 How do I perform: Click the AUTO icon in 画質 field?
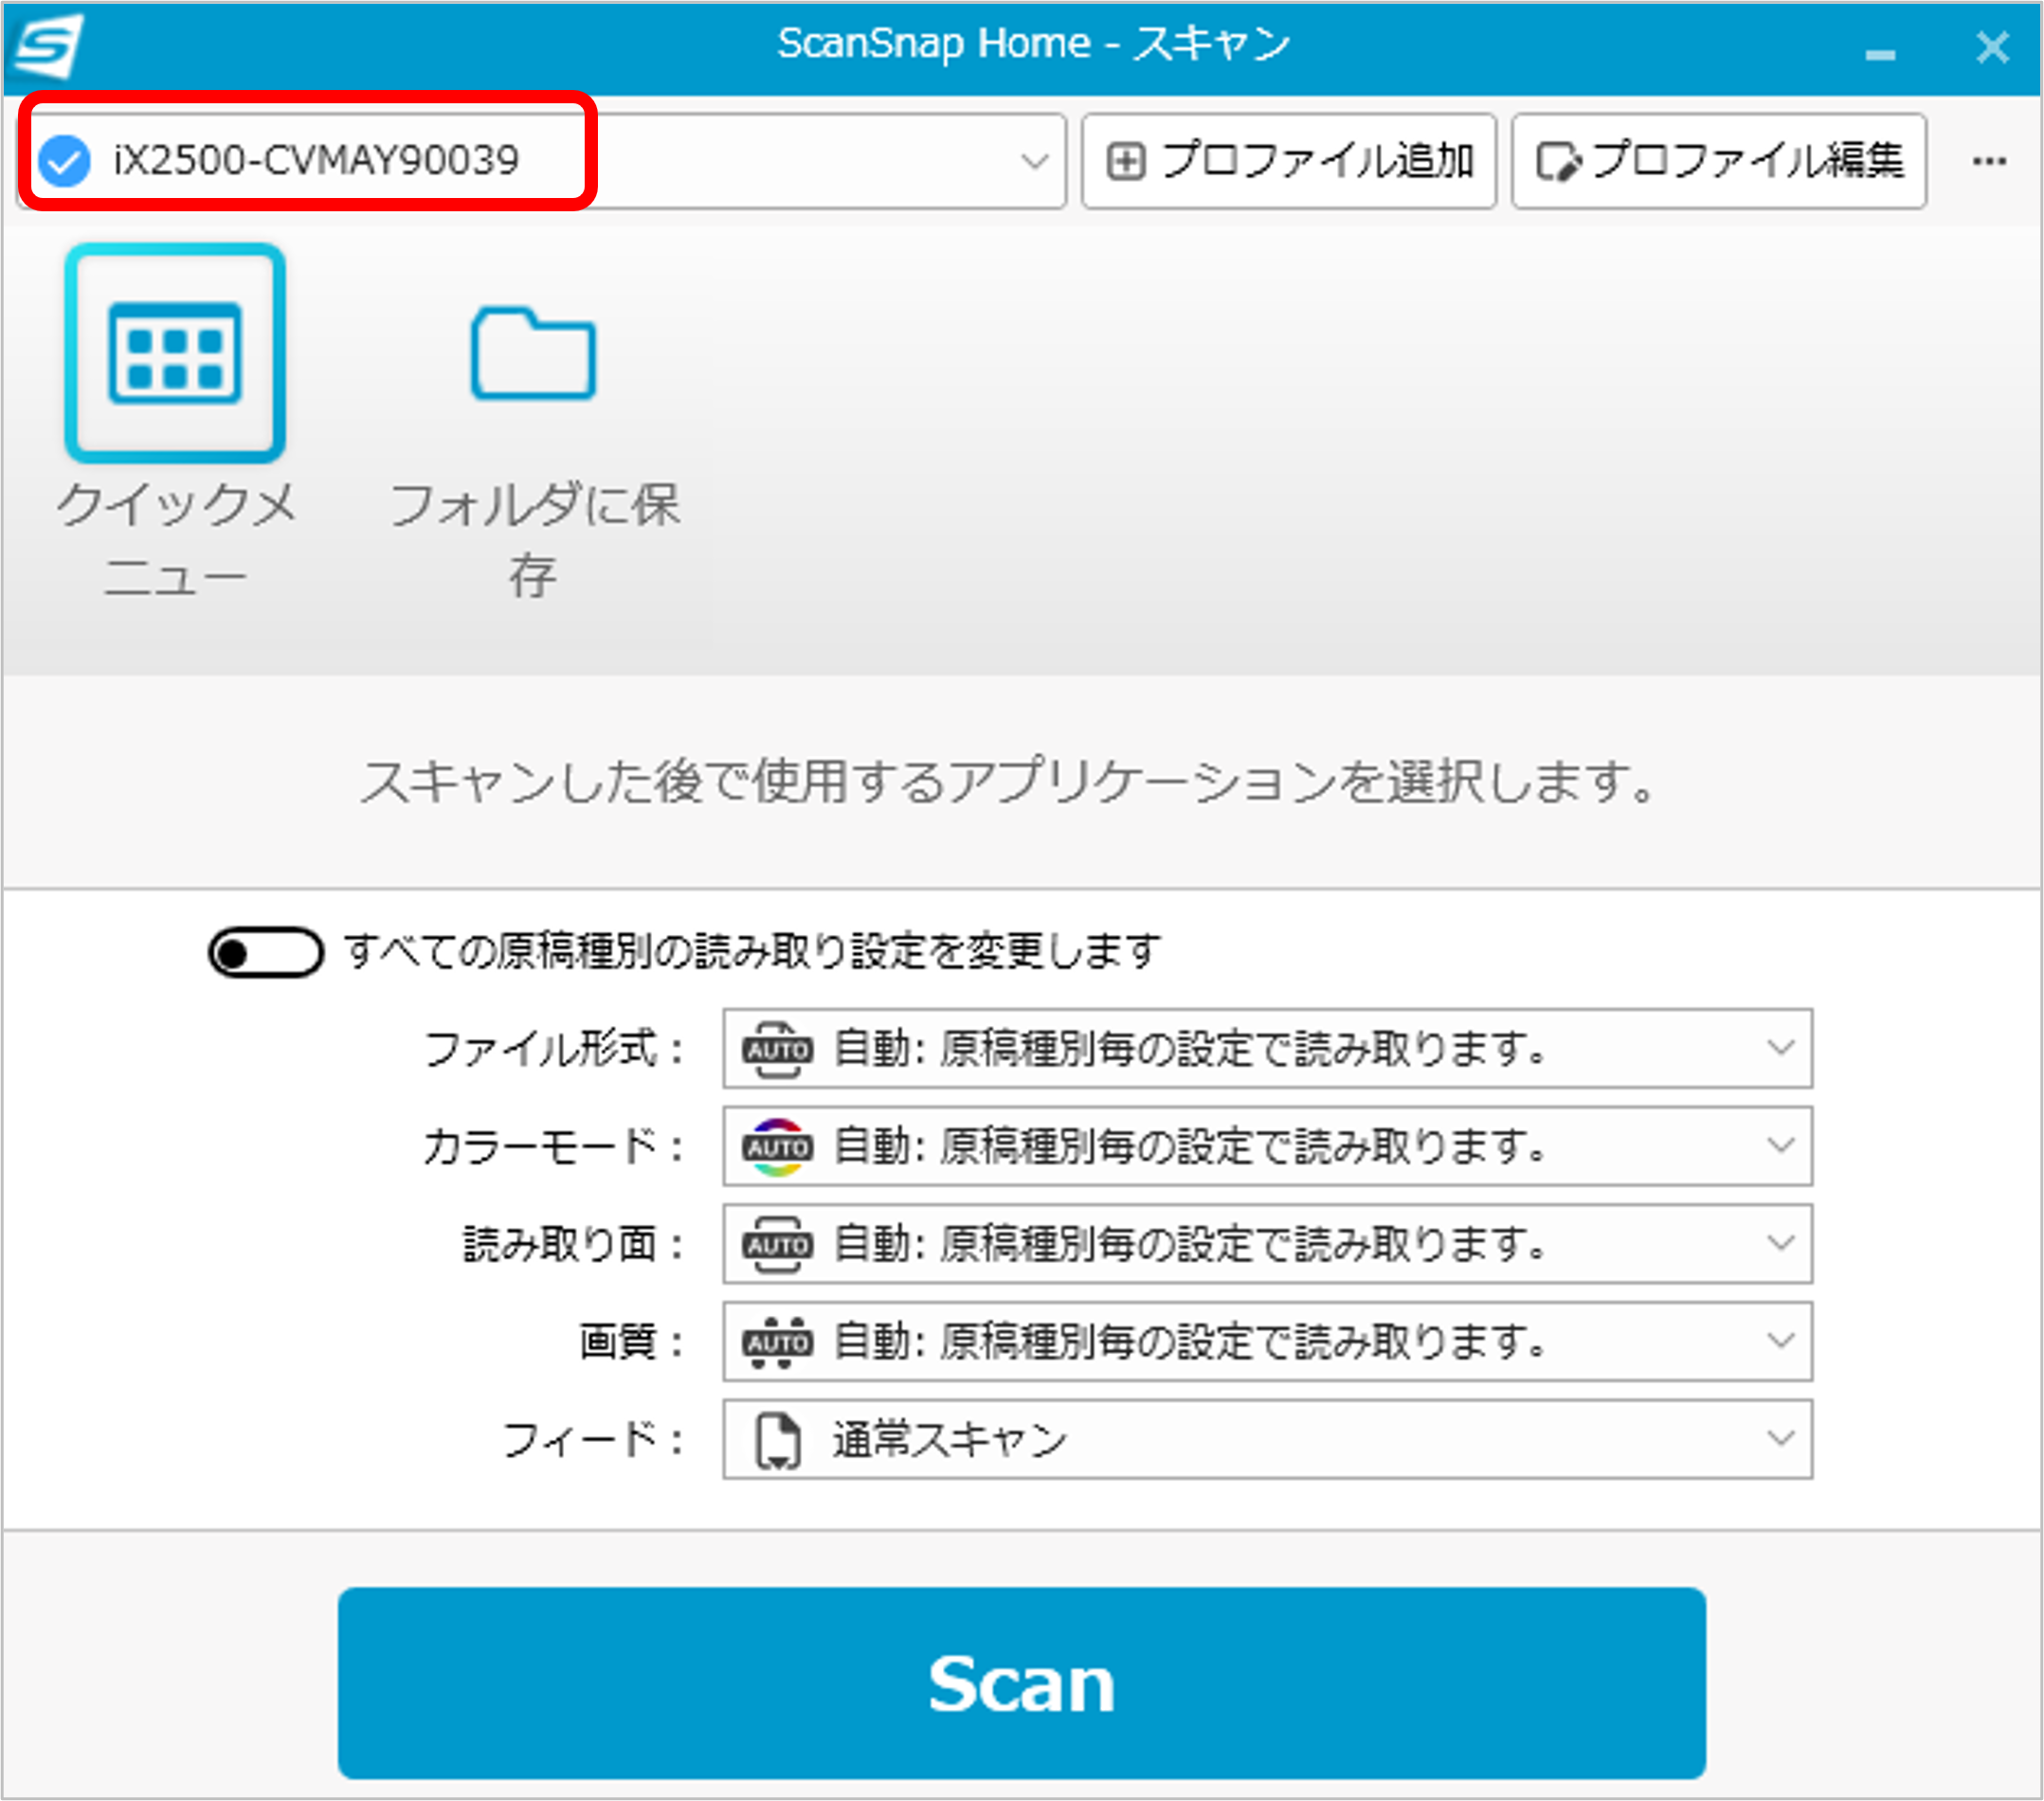pos(776,1342)
